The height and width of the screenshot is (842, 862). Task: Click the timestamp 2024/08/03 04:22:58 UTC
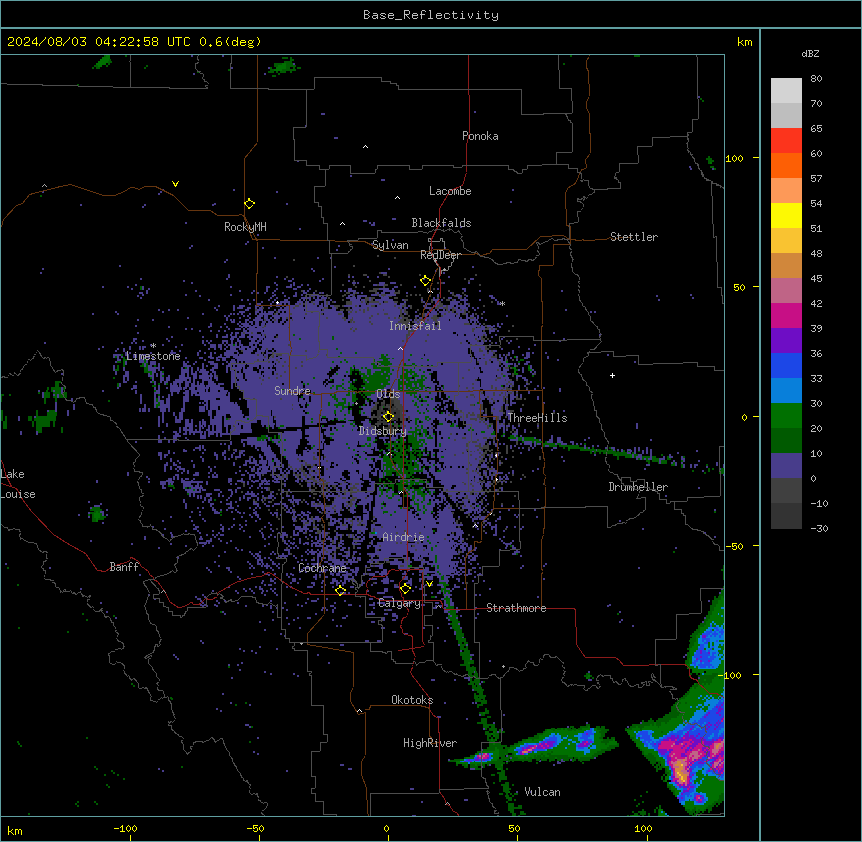pos(99,42)
